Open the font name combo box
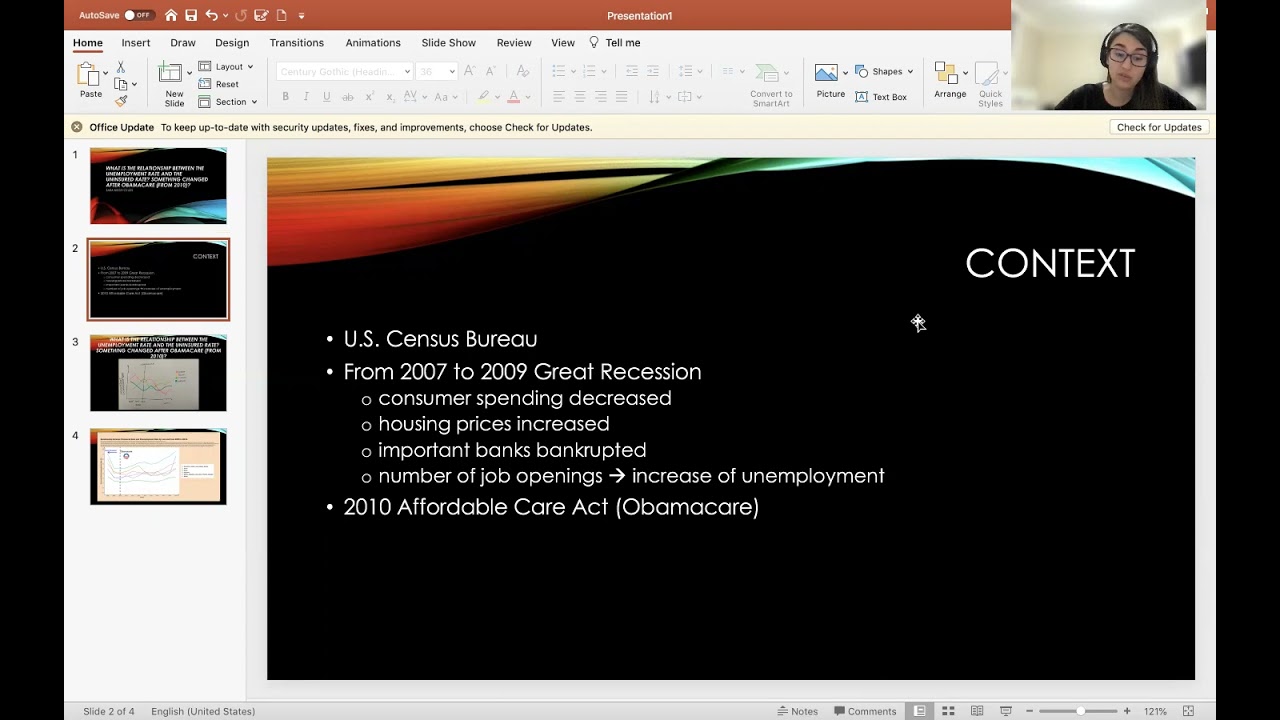This screenshot has width=1280, height=720. click(344, 71)
